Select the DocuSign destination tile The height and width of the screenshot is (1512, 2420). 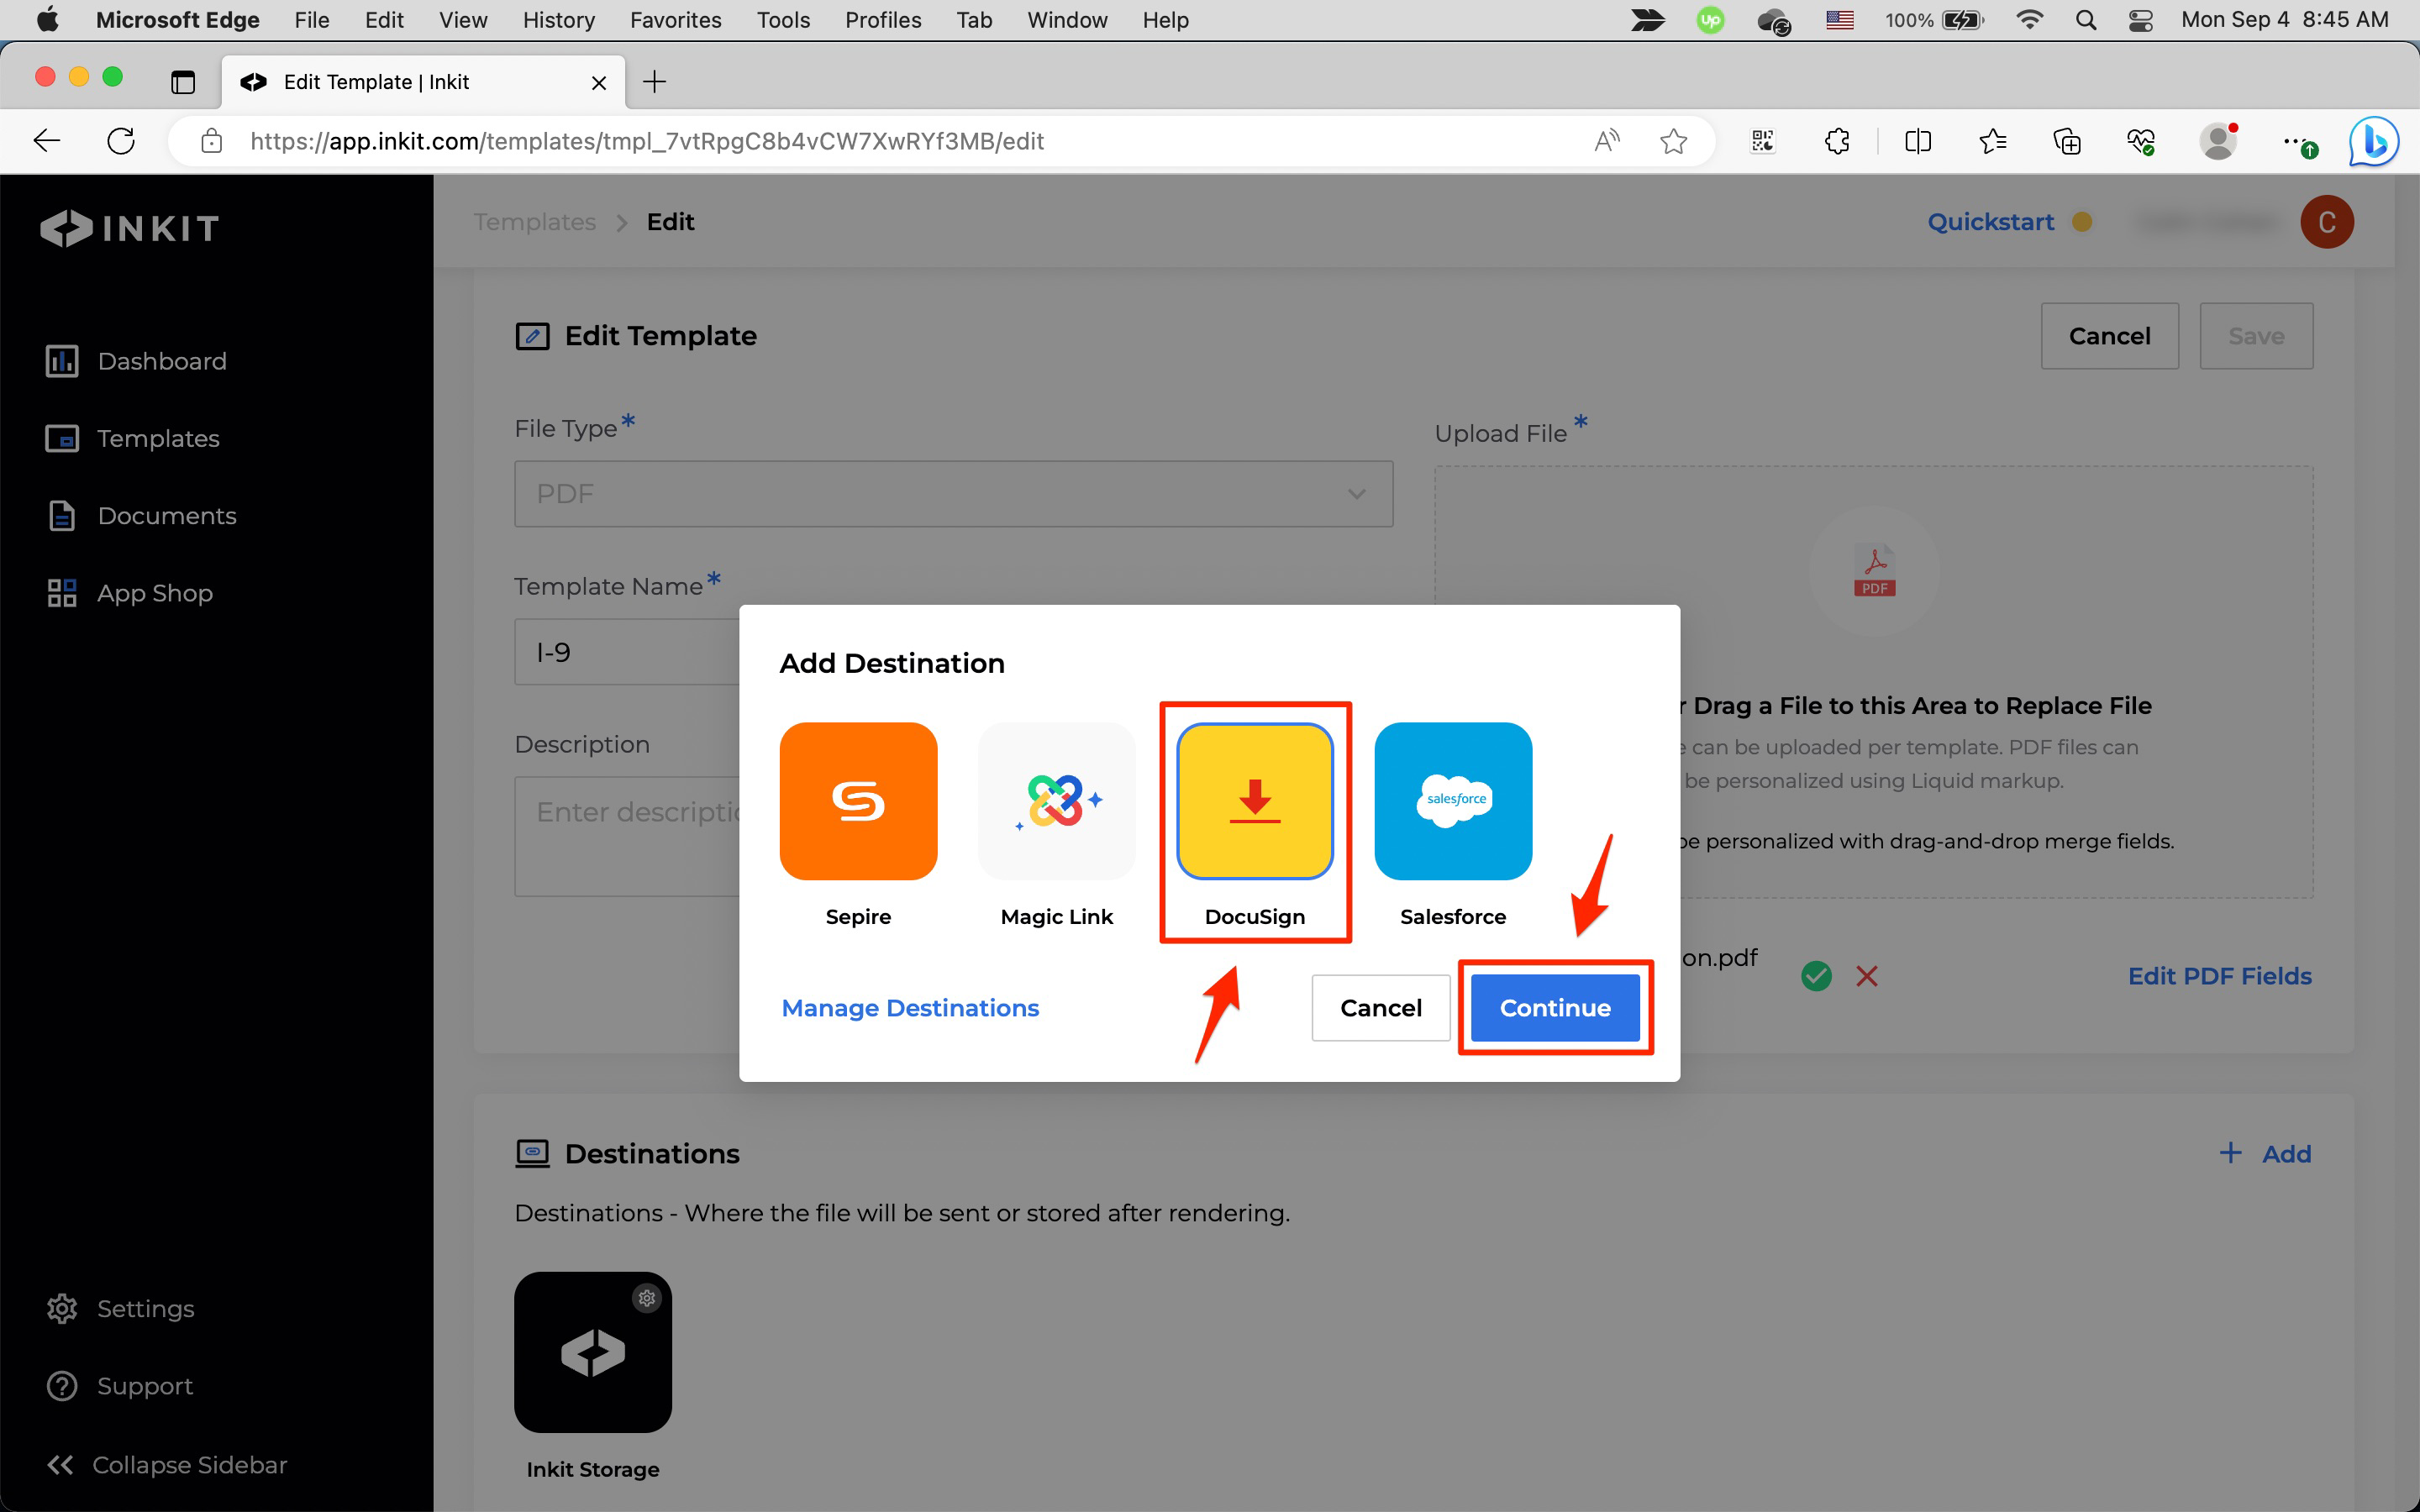point(1254,801)
